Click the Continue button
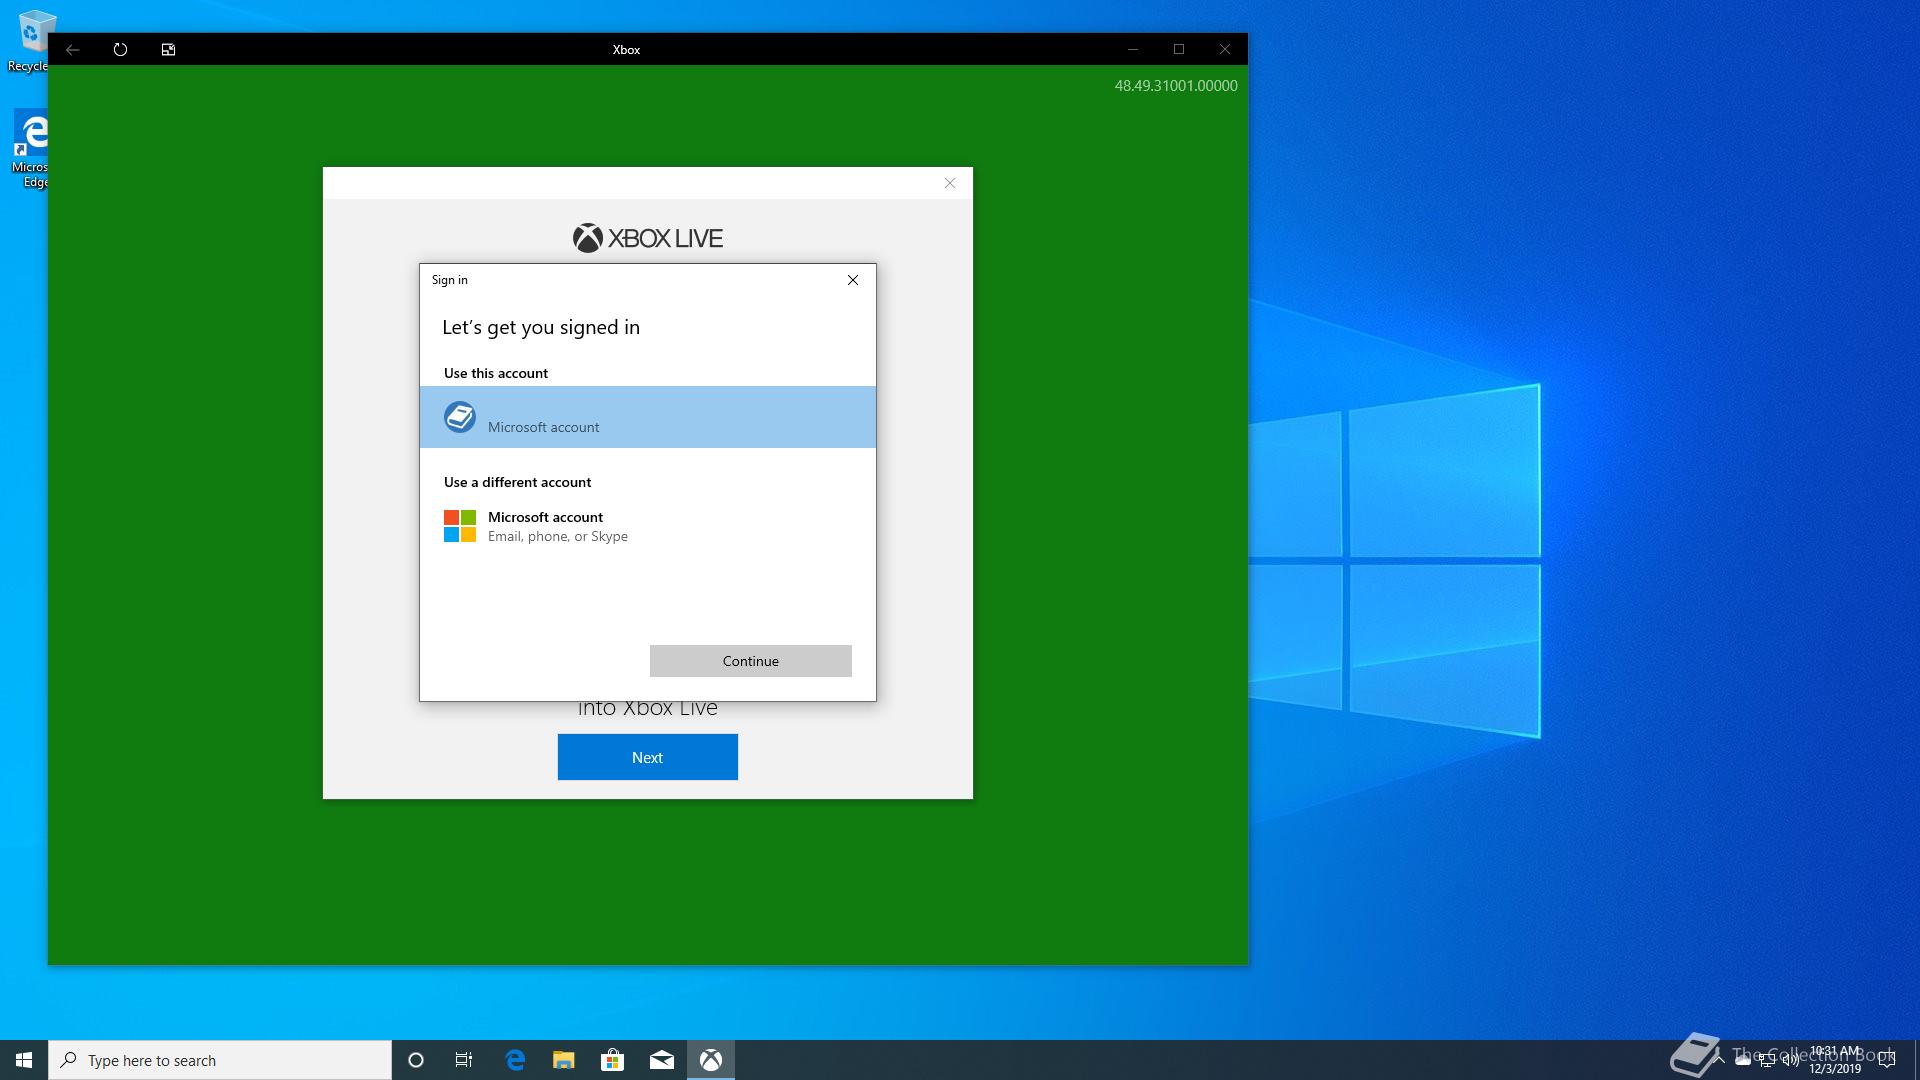This screenshot has width=1920, height=1080. [751, 661]
